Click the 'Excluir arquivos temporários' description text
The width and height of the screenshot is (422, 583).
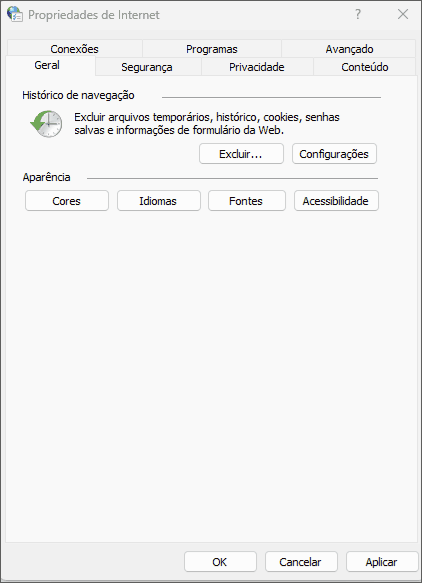click(x=207, y=123)
